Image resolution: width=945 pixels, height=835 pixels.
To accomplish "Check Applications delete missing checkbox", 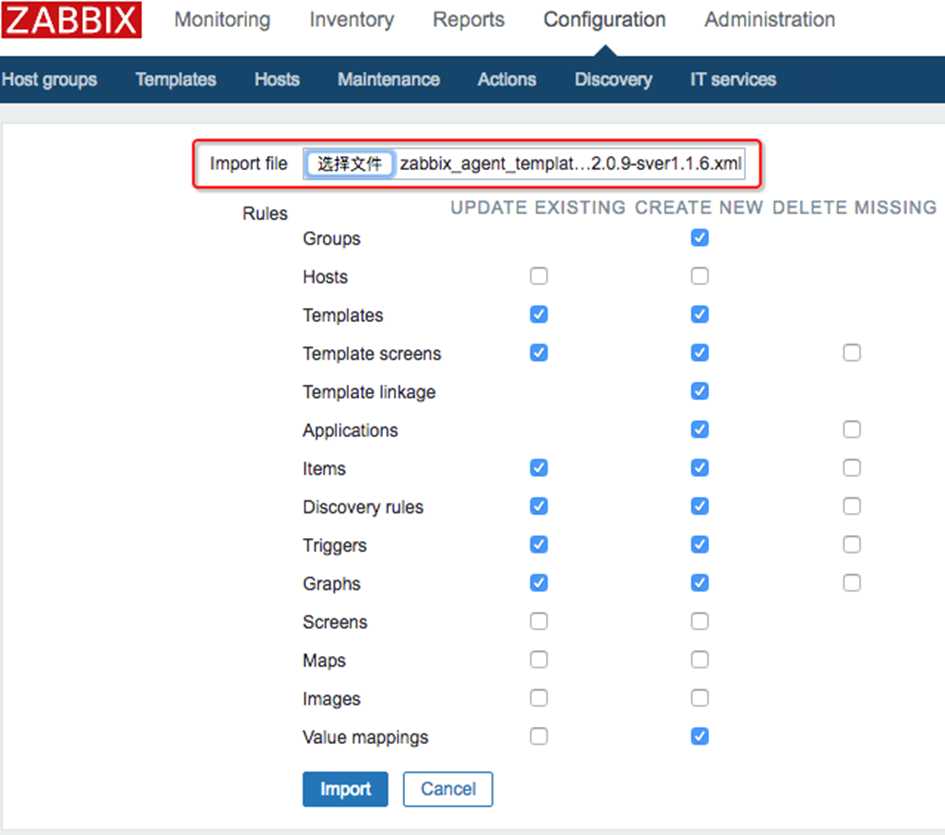I will (852, 429).
